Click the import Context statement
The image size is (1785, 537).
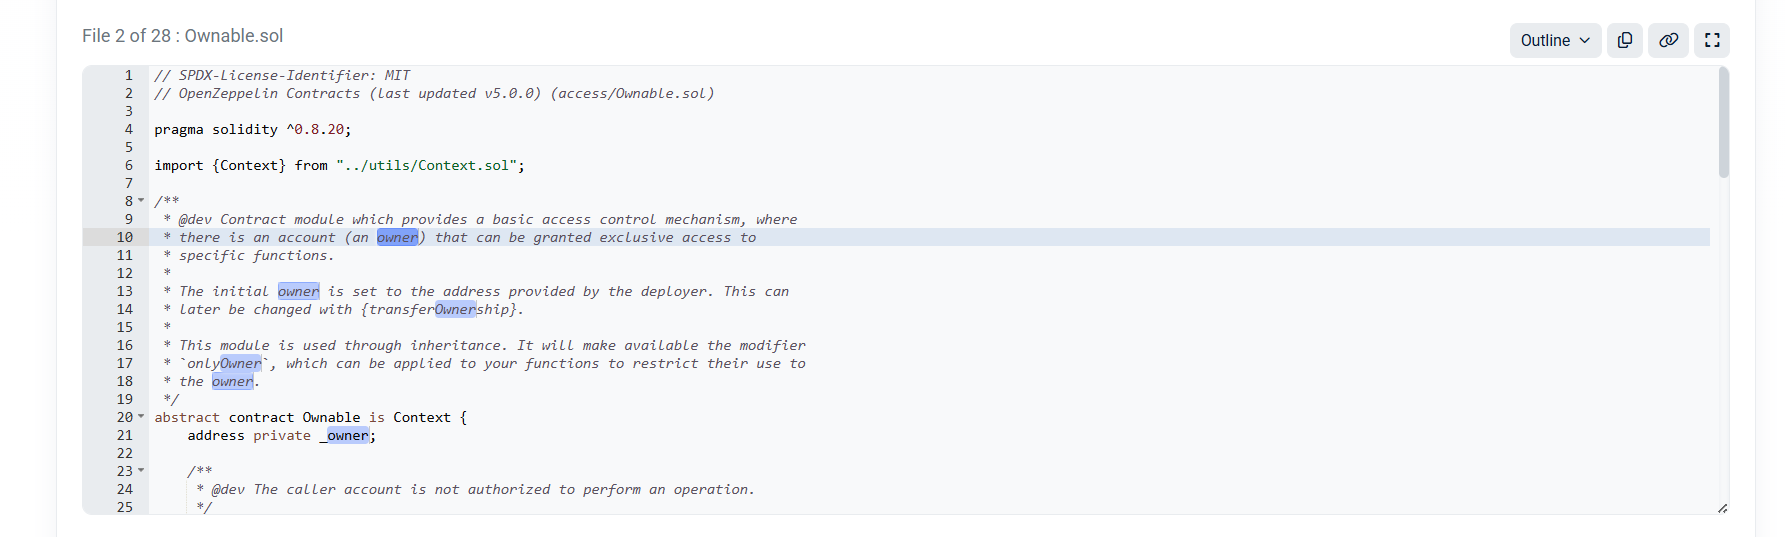tap(338, 166)
